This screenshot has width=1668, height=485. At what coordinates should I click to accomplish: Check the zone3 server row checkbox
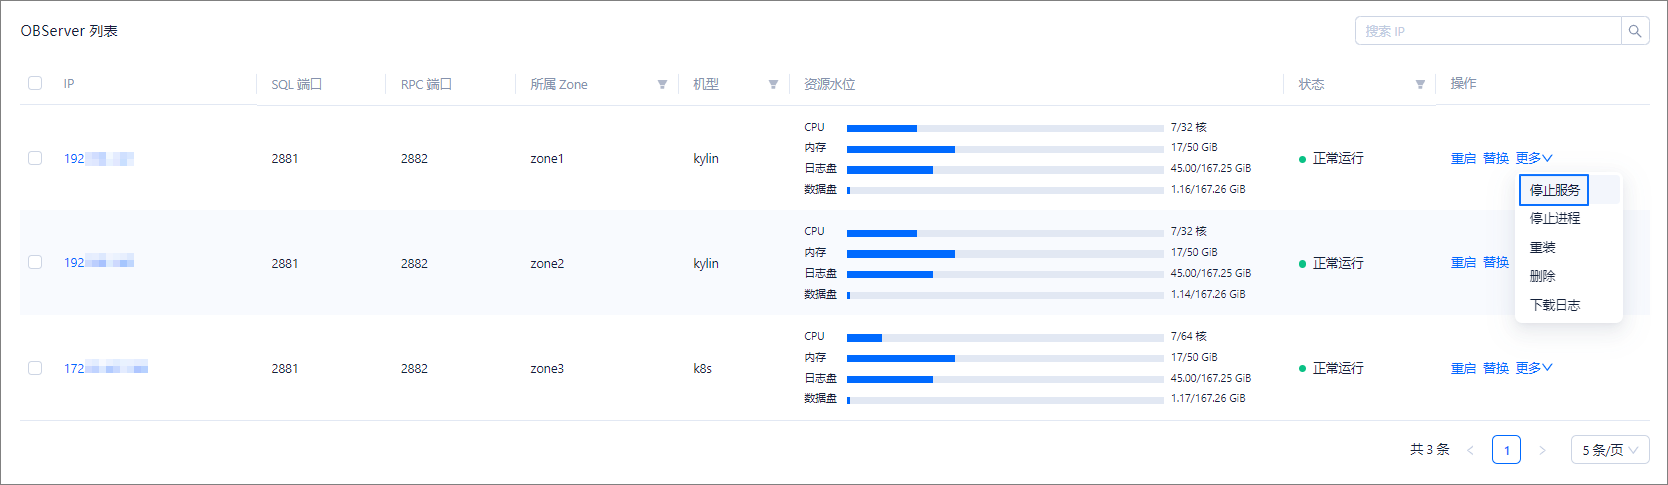click(35, 368)
